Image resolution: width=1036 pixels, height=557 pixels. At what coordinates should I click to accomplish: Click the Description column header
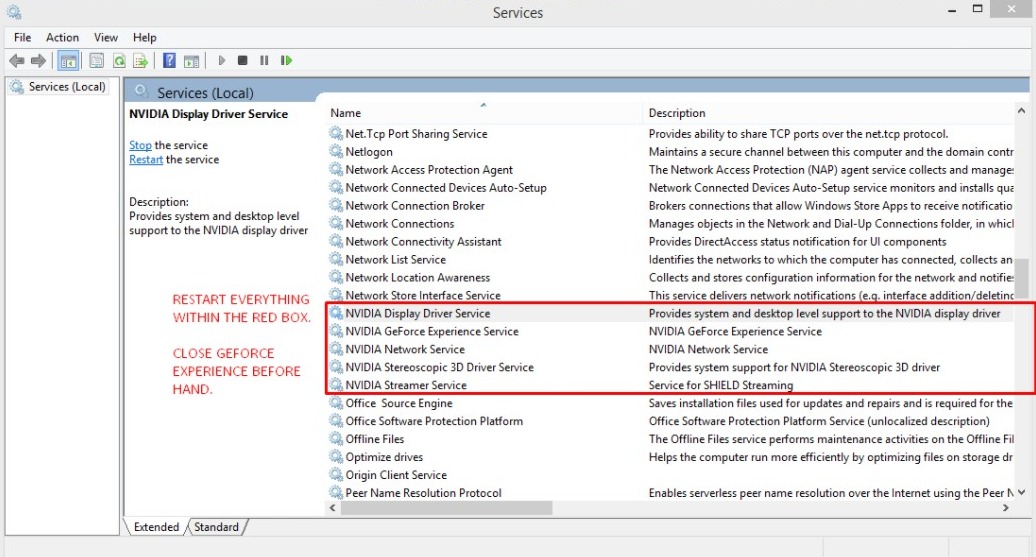click(677, 113)
